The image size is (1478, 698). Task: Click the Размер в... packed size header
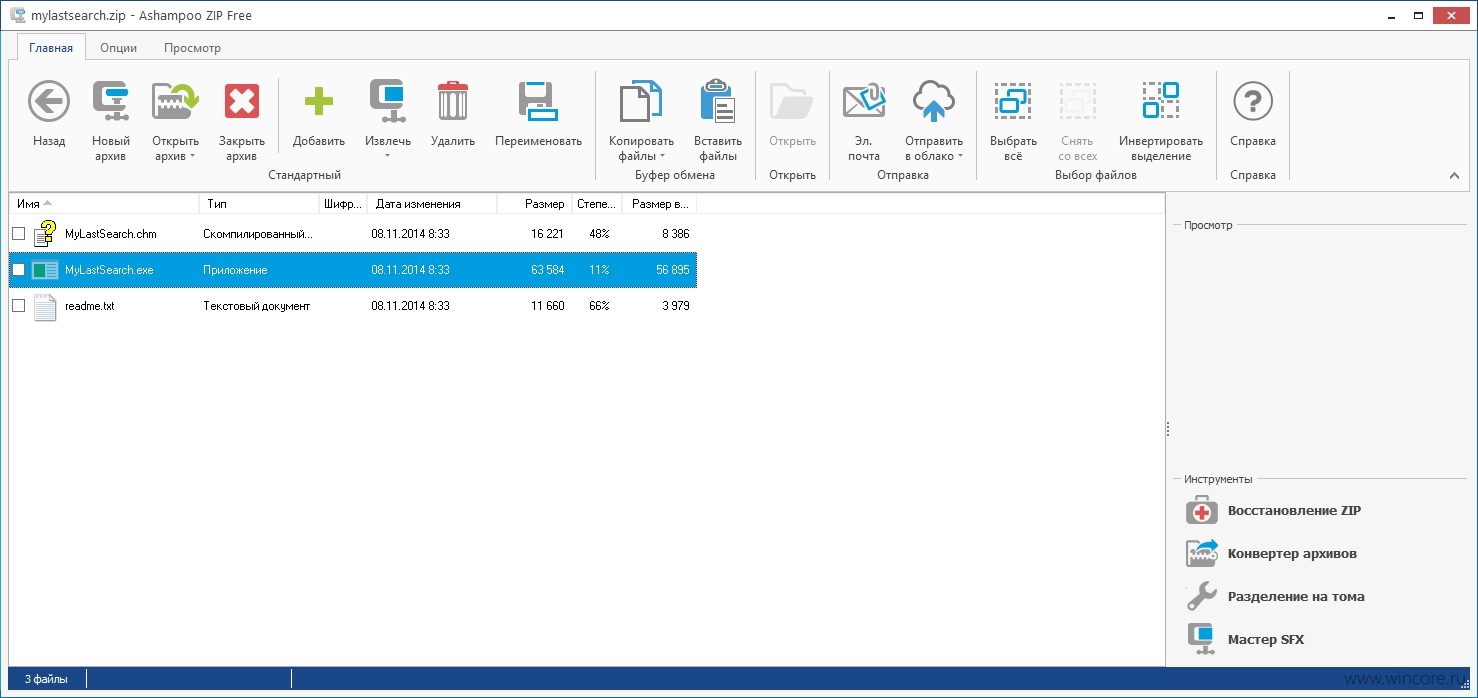[660, 204]
